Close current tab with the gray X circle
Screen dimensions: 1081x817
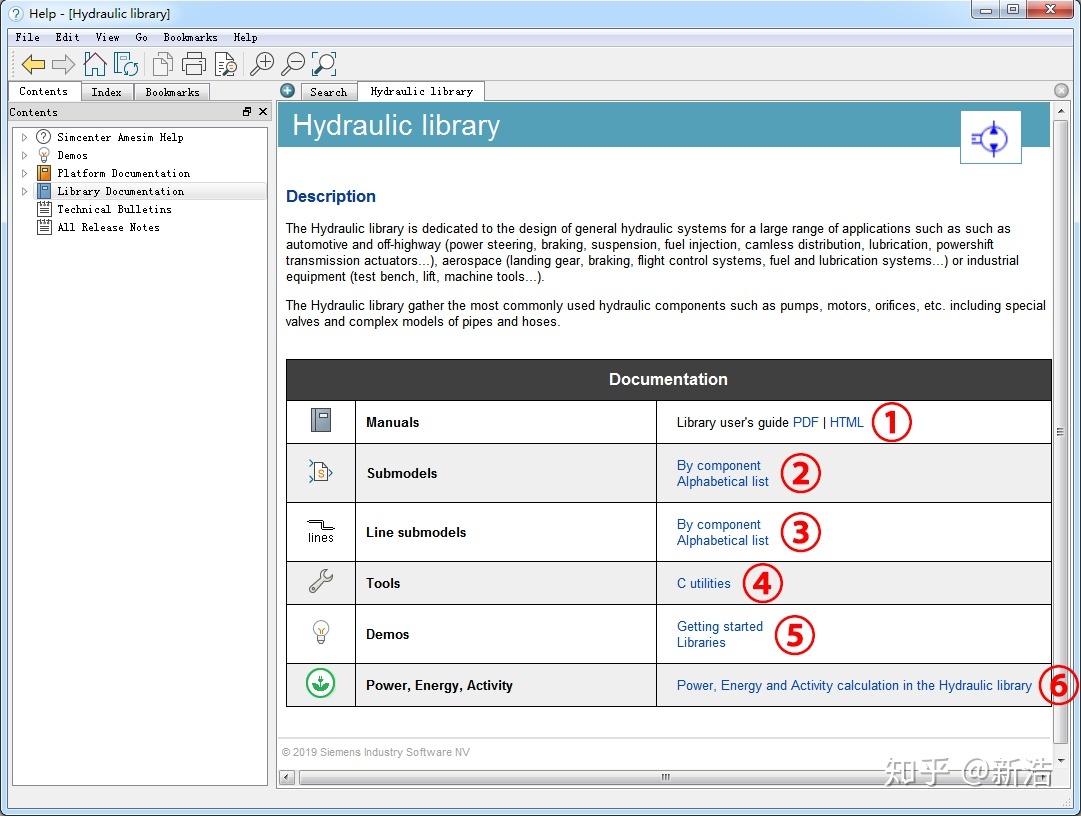(x=1062, y=90)
